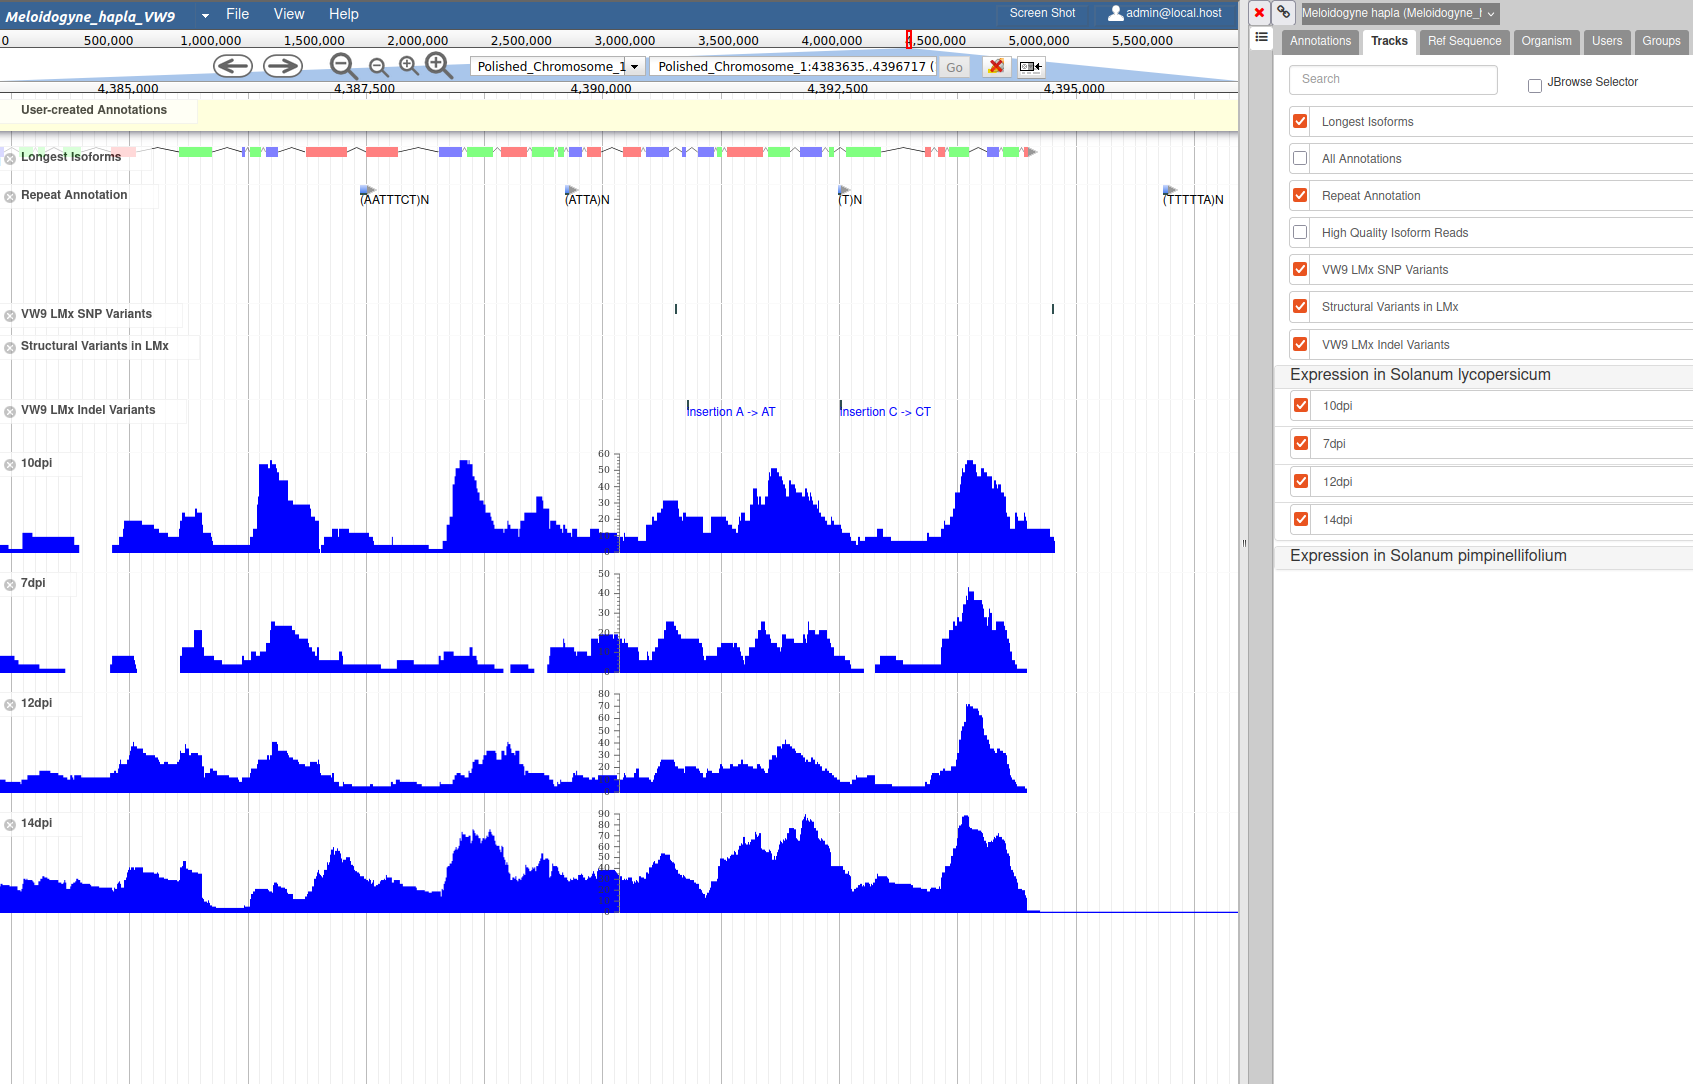Remove the VW9 LMx SNP Variants track
Image resolution: width=1693 pixels, height=1084 pixels.
pyautogui.click(x=10, y=316)
